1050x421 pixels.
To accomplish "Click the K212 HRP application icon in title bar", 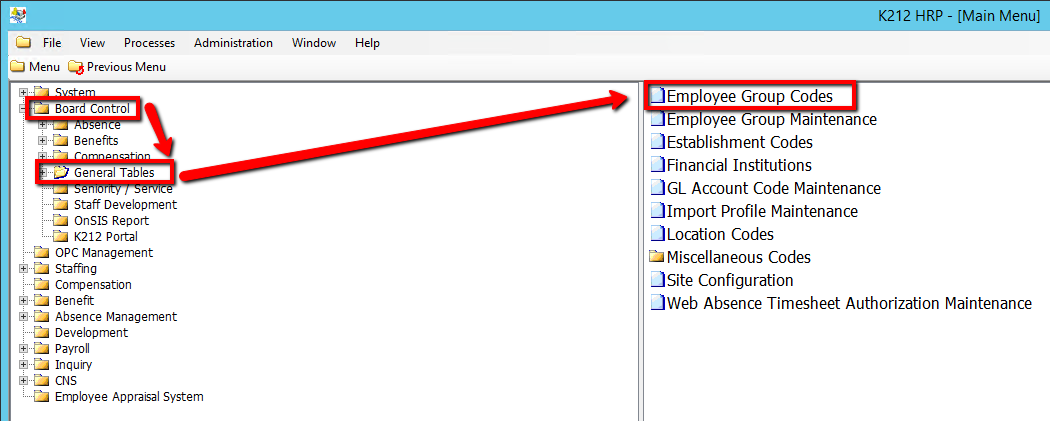I will [17, 15].
